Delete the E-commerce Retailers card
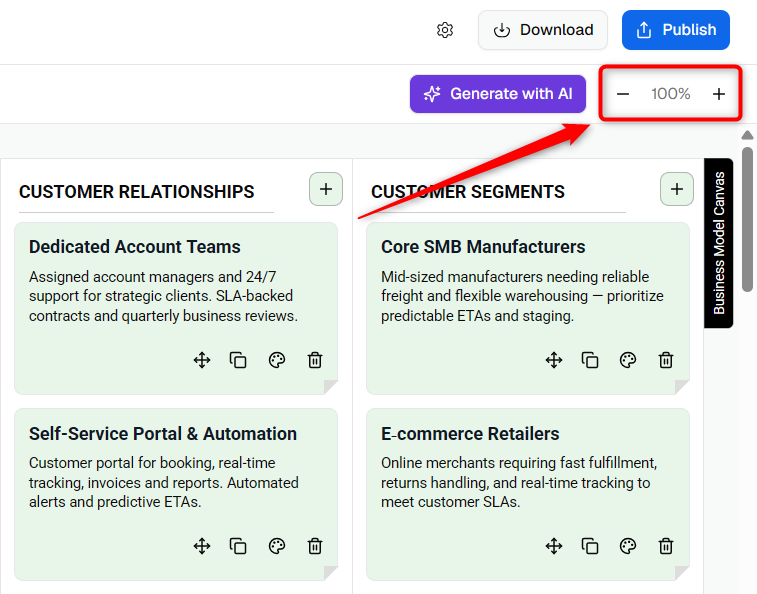 (x=666, y=546)
